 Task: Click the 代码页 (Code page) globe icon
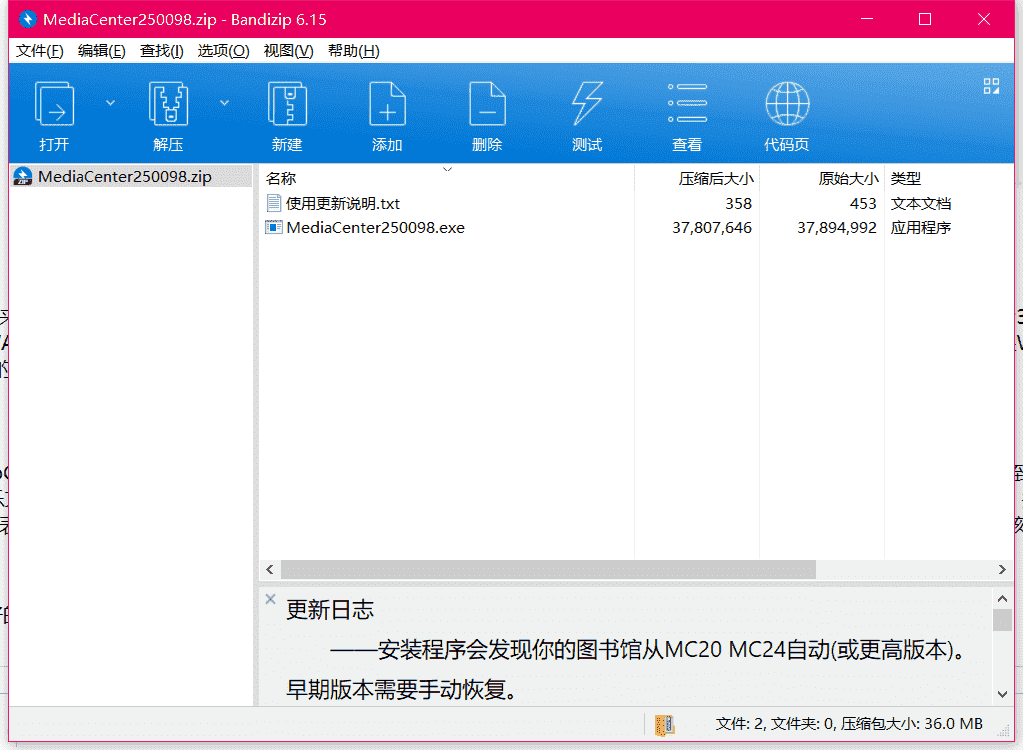787,104
